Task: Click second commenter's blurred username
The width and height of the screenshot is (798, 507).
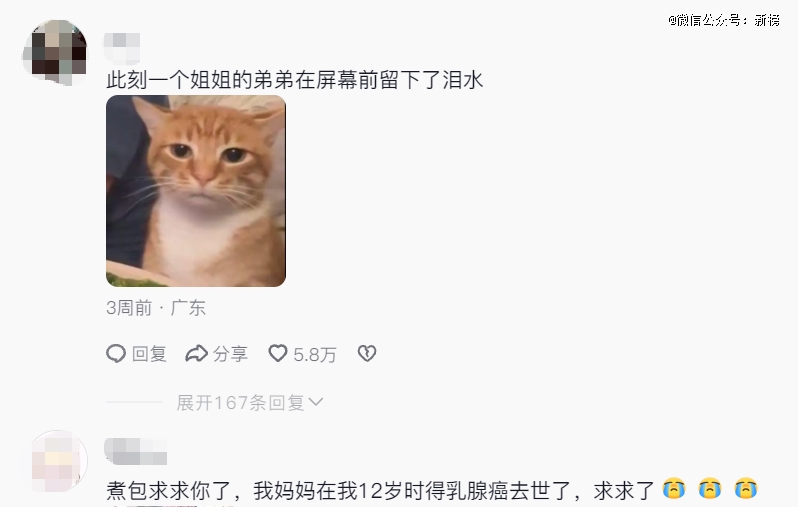Action: tap(136, 452)
